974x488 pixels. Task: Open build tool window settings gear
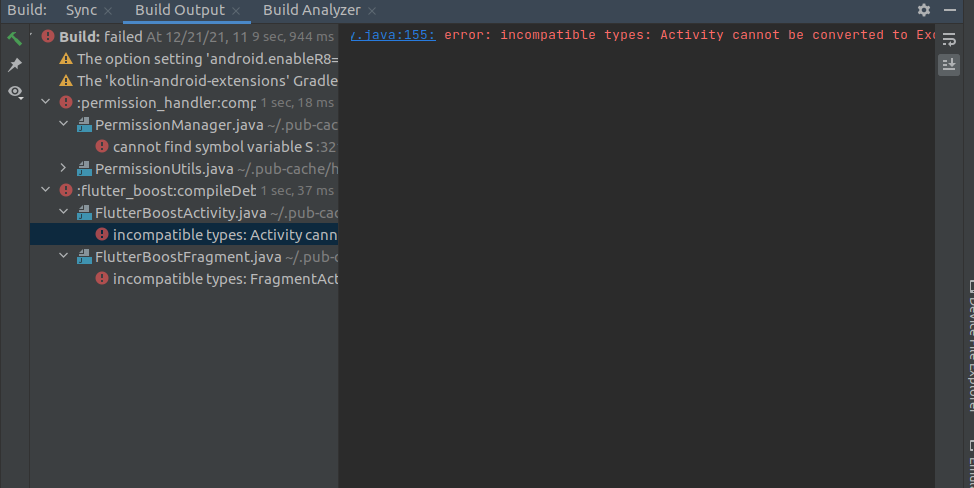tap(924, 10)
